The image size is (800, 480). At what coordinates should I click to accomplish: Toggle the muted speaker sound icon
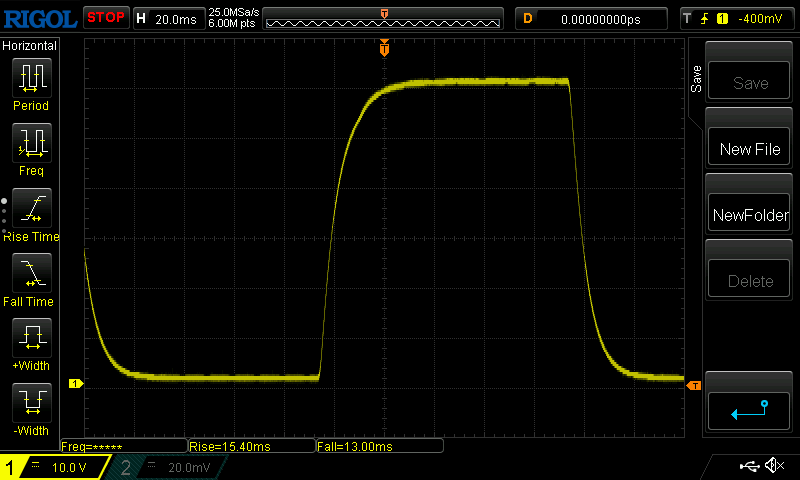(774, 465)
